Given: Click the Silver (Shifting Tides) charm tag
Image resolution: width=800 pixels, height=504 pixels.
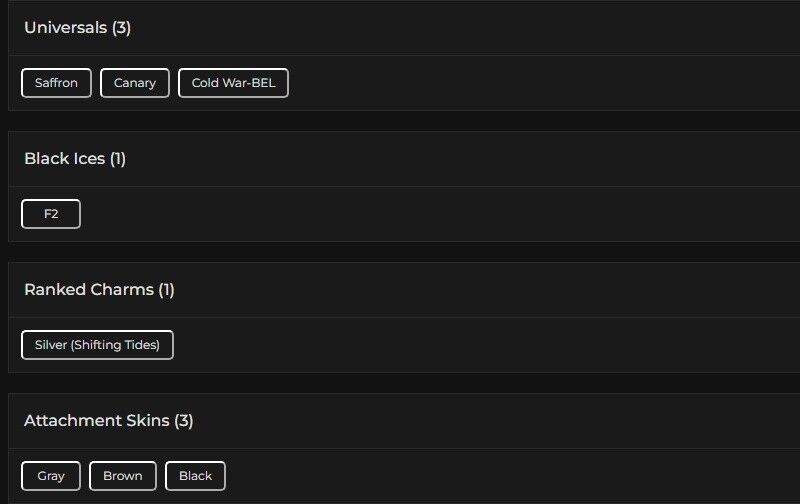Looking at the screenshot, I should pyautogui.click(x=97, y=345).
